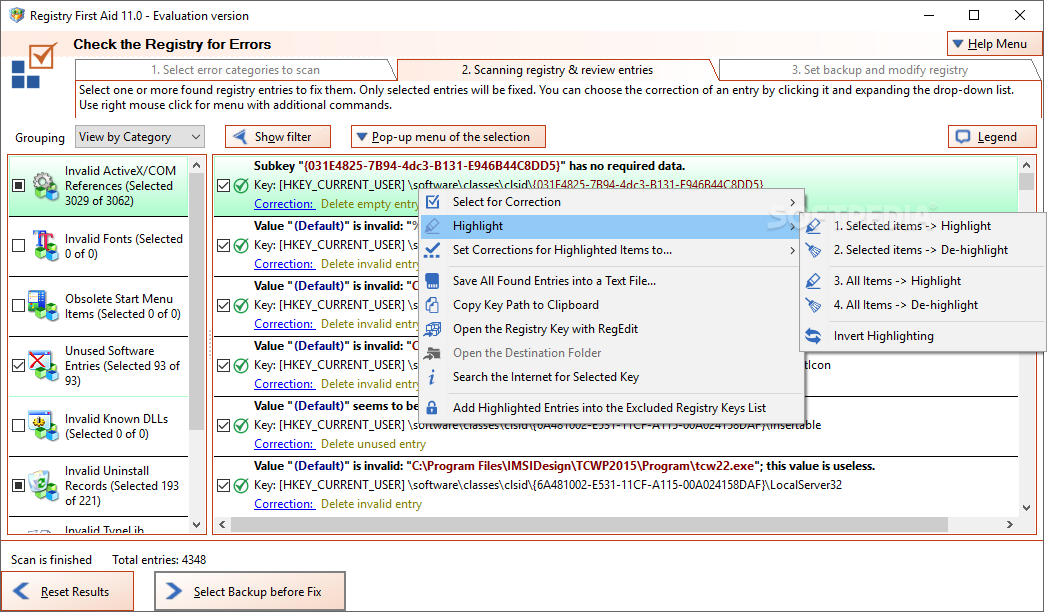Enable the Invalid Known DLLs checkbox
Screen dimensions: 1047x612
[19, 426]
